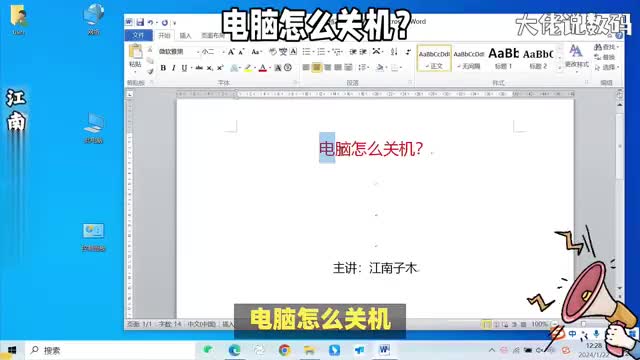
Task: Click the Multilevel List icon
Action: tap(336, 52)
